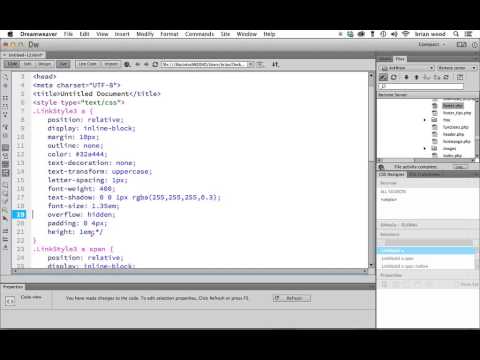Click the Synchronize icon in Files panel
Screen dimensions: 480x360
click(446, 77)
